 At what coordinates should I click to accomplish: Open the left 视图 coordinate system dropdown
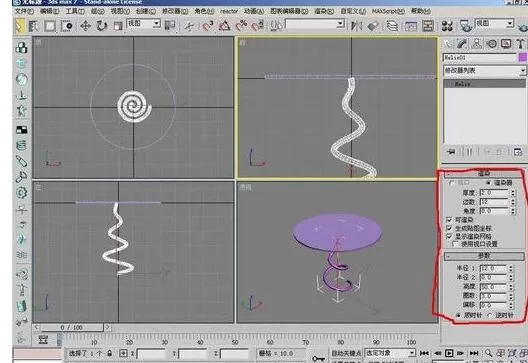click(x=143, y=24)
